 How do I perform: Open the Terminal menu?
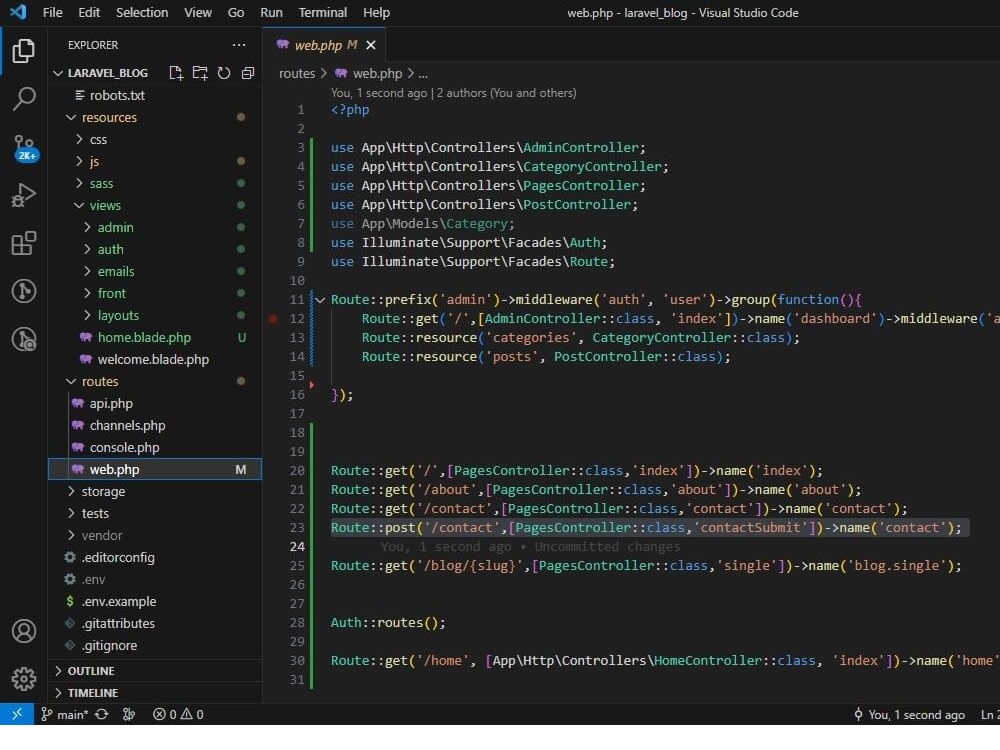pyautogui.click(x=323, y=12)
